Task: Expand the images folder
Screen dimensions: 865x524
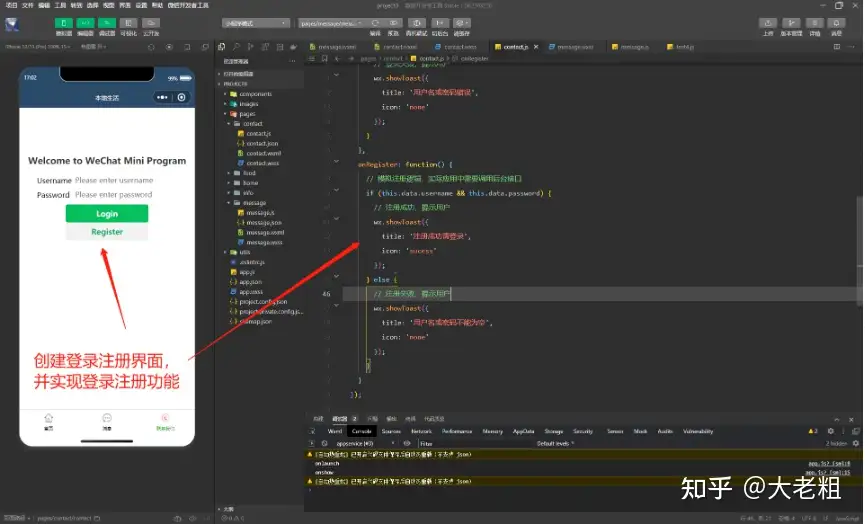Action: (244, 104)
